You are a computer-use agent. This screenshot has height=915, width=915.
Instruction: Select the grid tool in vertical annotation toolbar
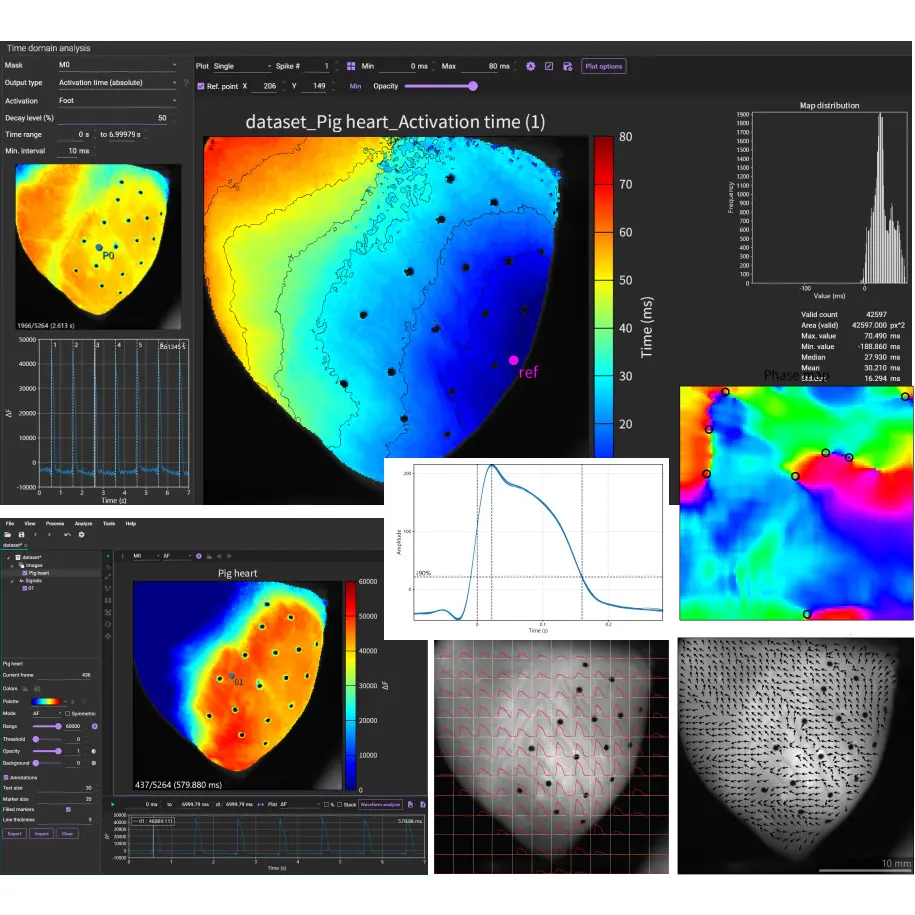coord(108,600)
